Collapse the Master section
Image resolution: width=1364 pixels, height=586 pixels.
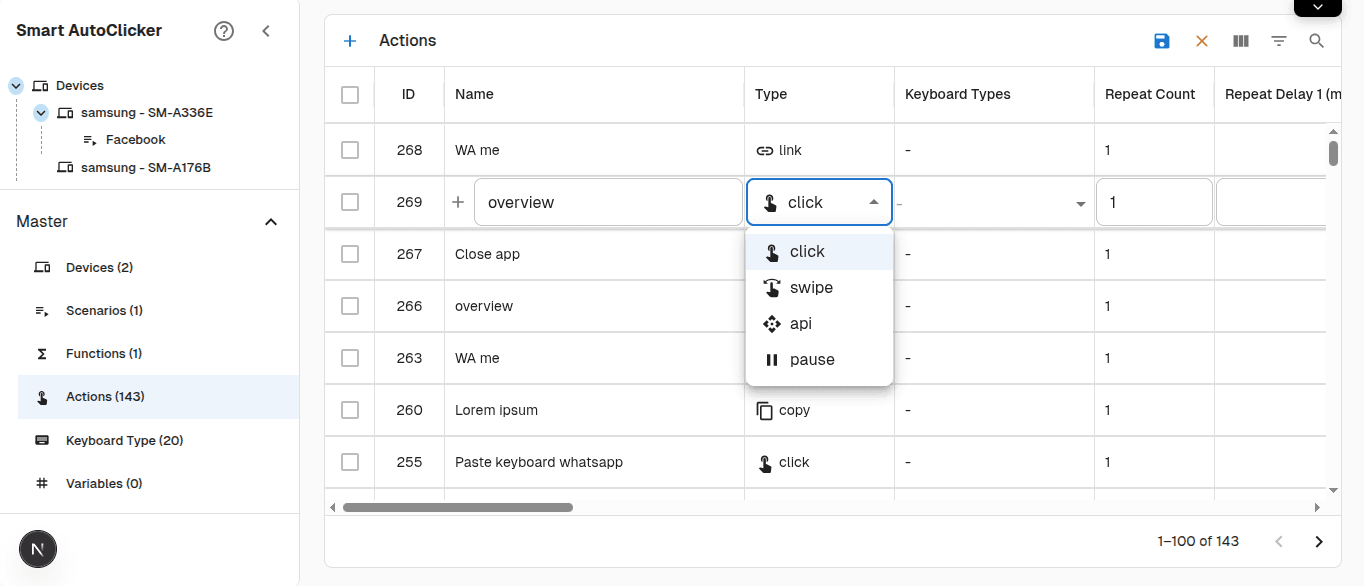[270, 221]
